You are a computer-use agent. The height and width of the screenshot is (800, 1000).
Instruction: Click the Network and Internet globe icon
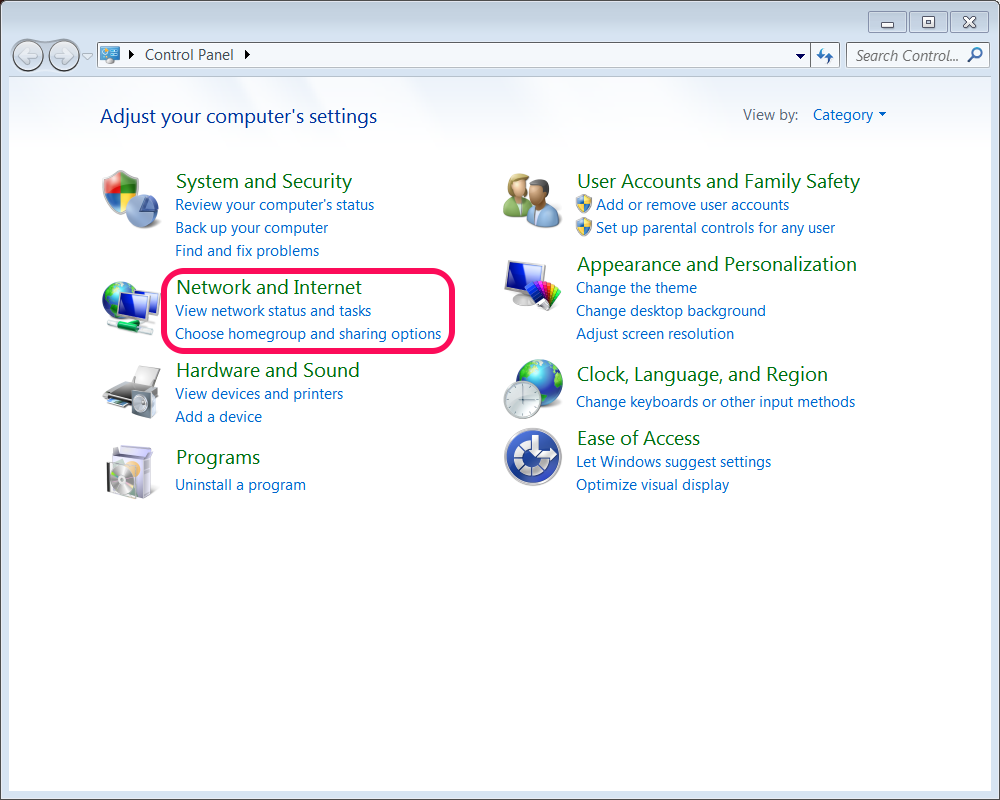click(130, 306)
